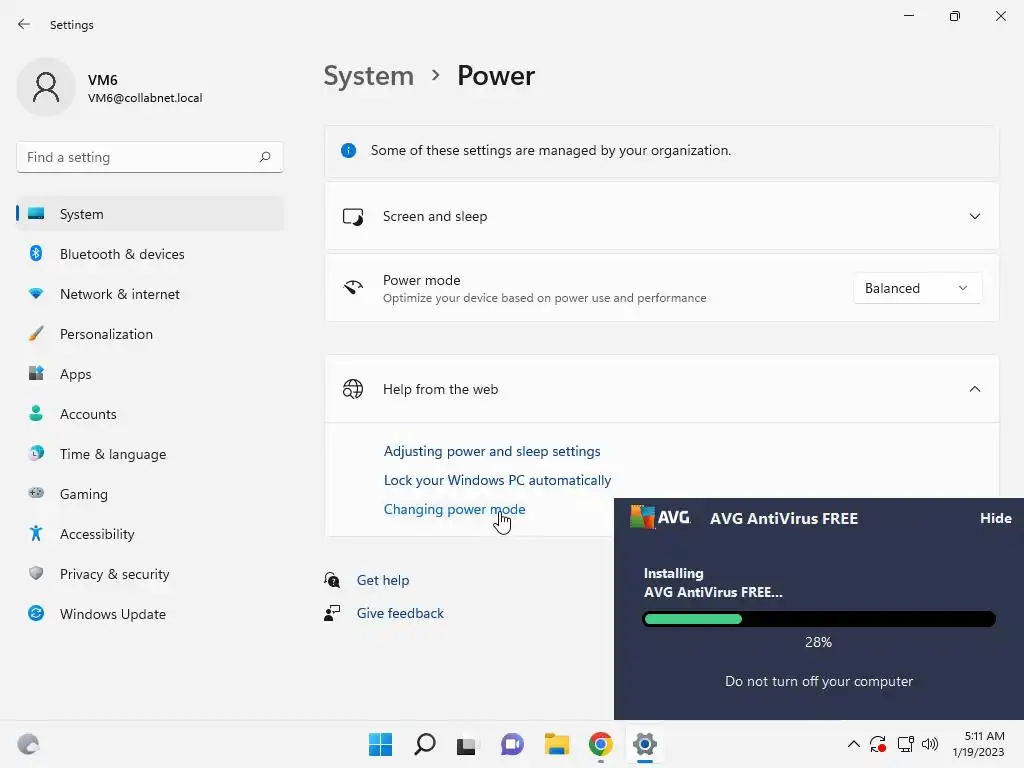
Task: Open widgets weather icon on taskbar
Action: [28, 744]
